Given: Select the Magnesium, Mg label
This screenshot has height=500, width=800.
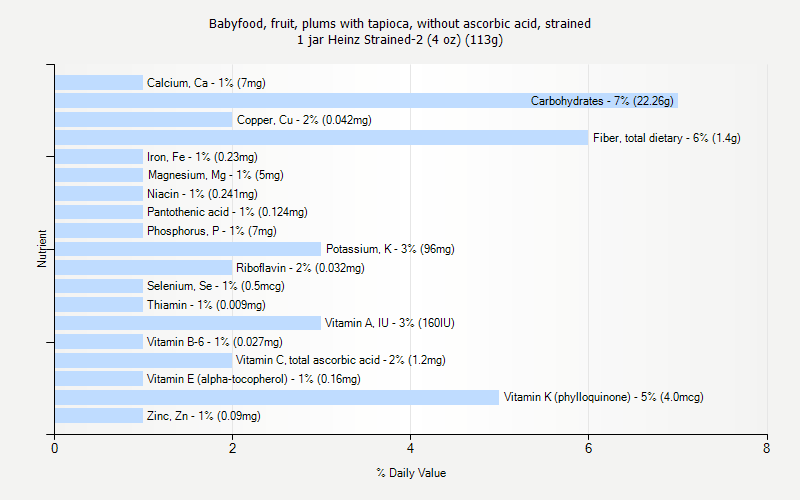Looking at the screenshot, I should [x=216, y=176].
